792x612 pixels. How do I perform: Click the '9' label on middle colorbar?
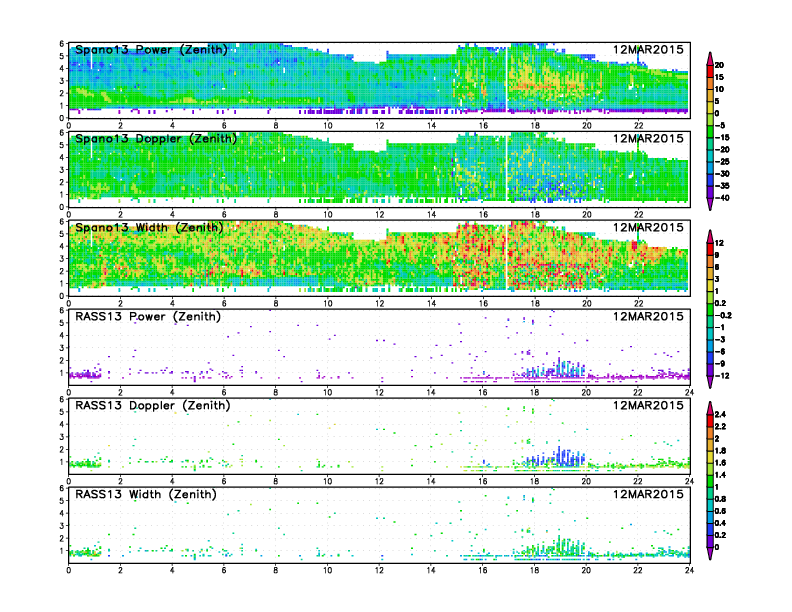coord(717,256)
